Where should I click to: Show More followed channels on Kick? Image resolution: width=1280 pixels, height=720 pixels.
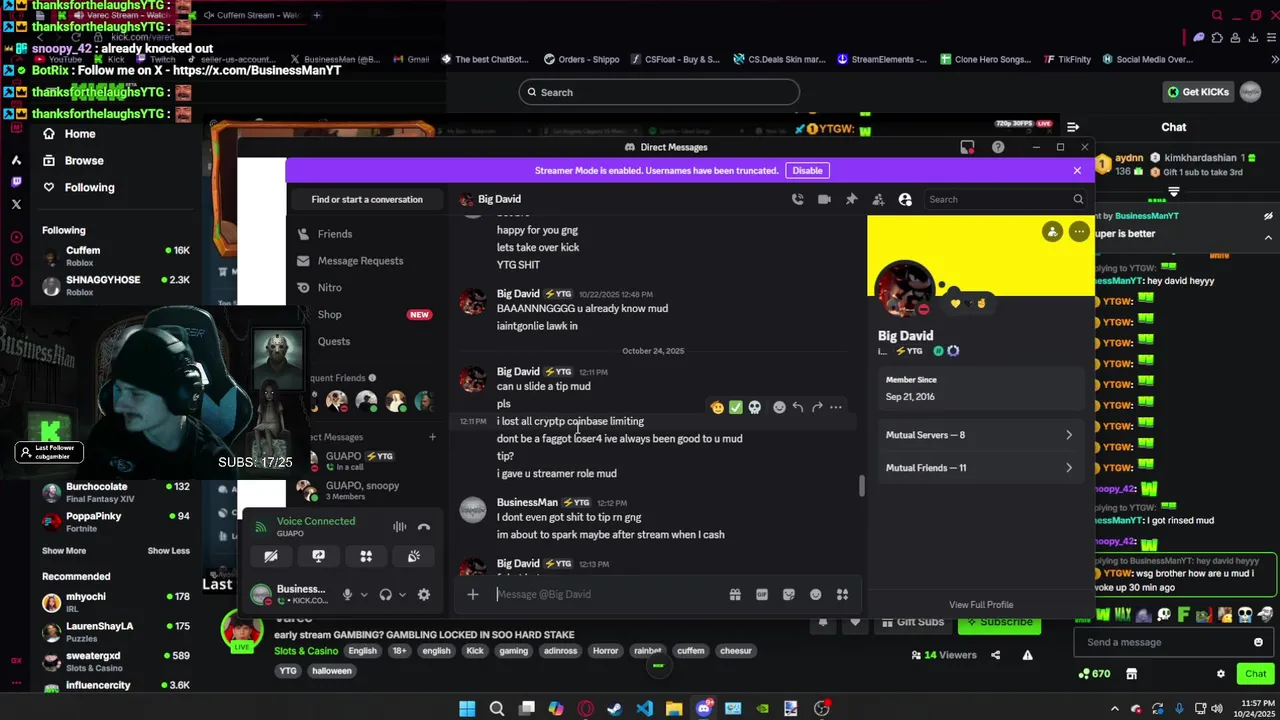pos(64,551)
